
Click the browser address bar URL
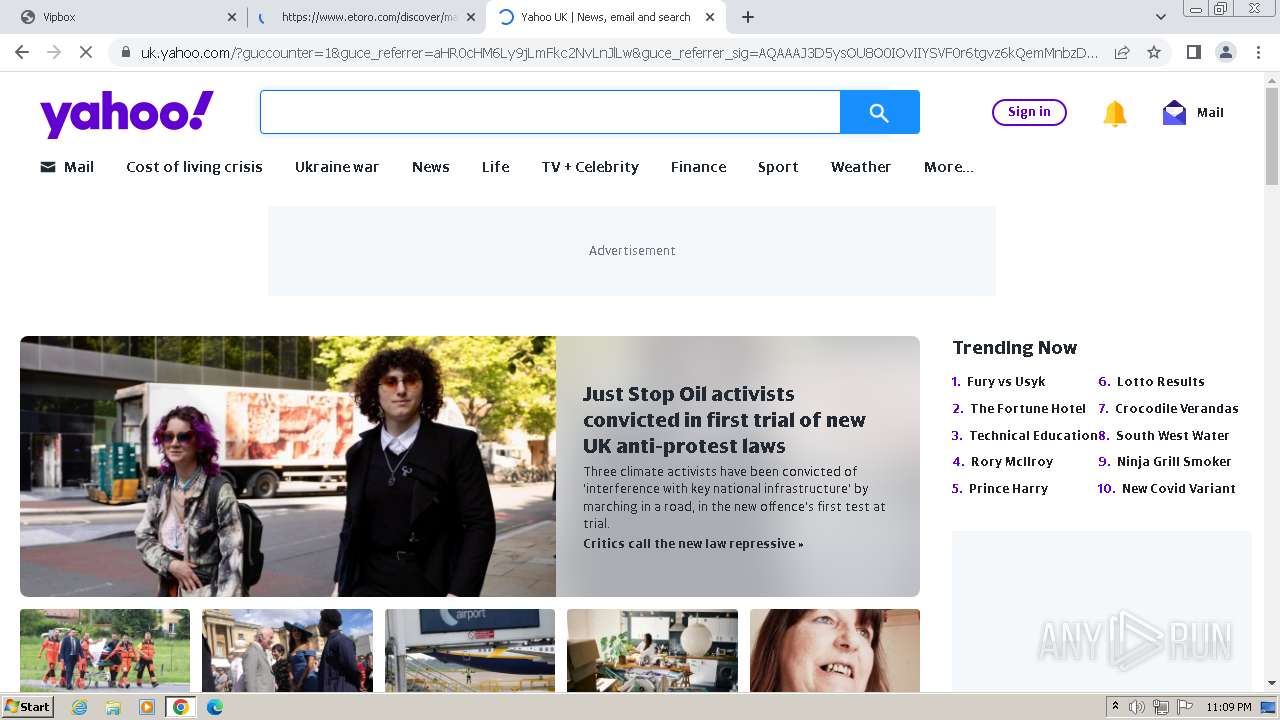(x=619, y=52)
